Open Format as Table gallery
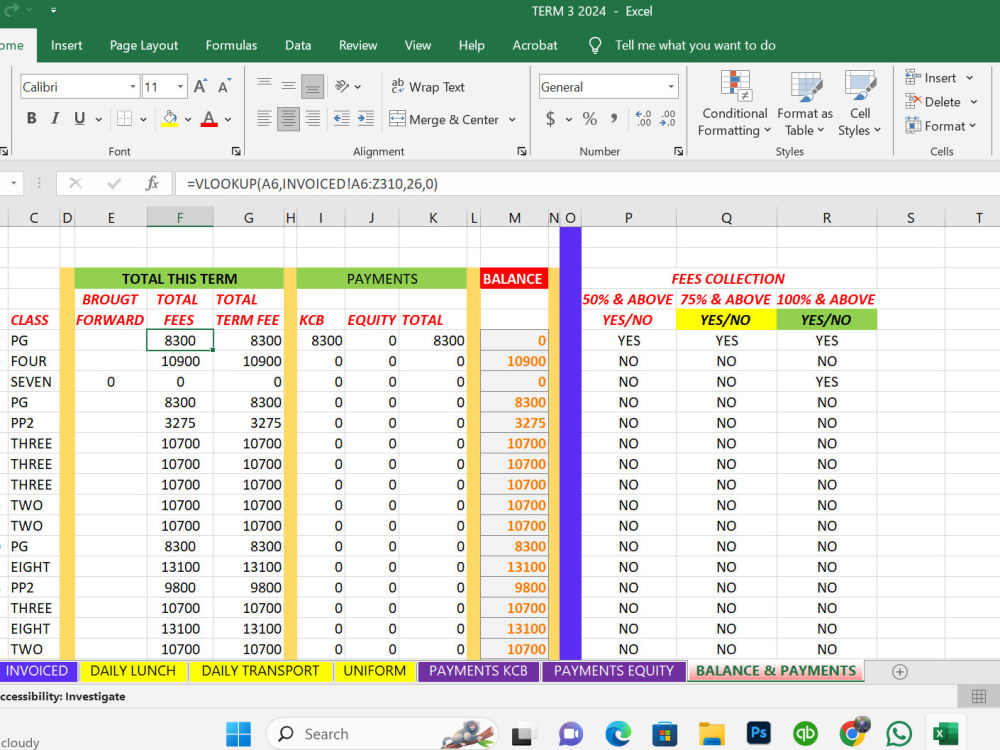1000x750 pixels. coord(805,104)
